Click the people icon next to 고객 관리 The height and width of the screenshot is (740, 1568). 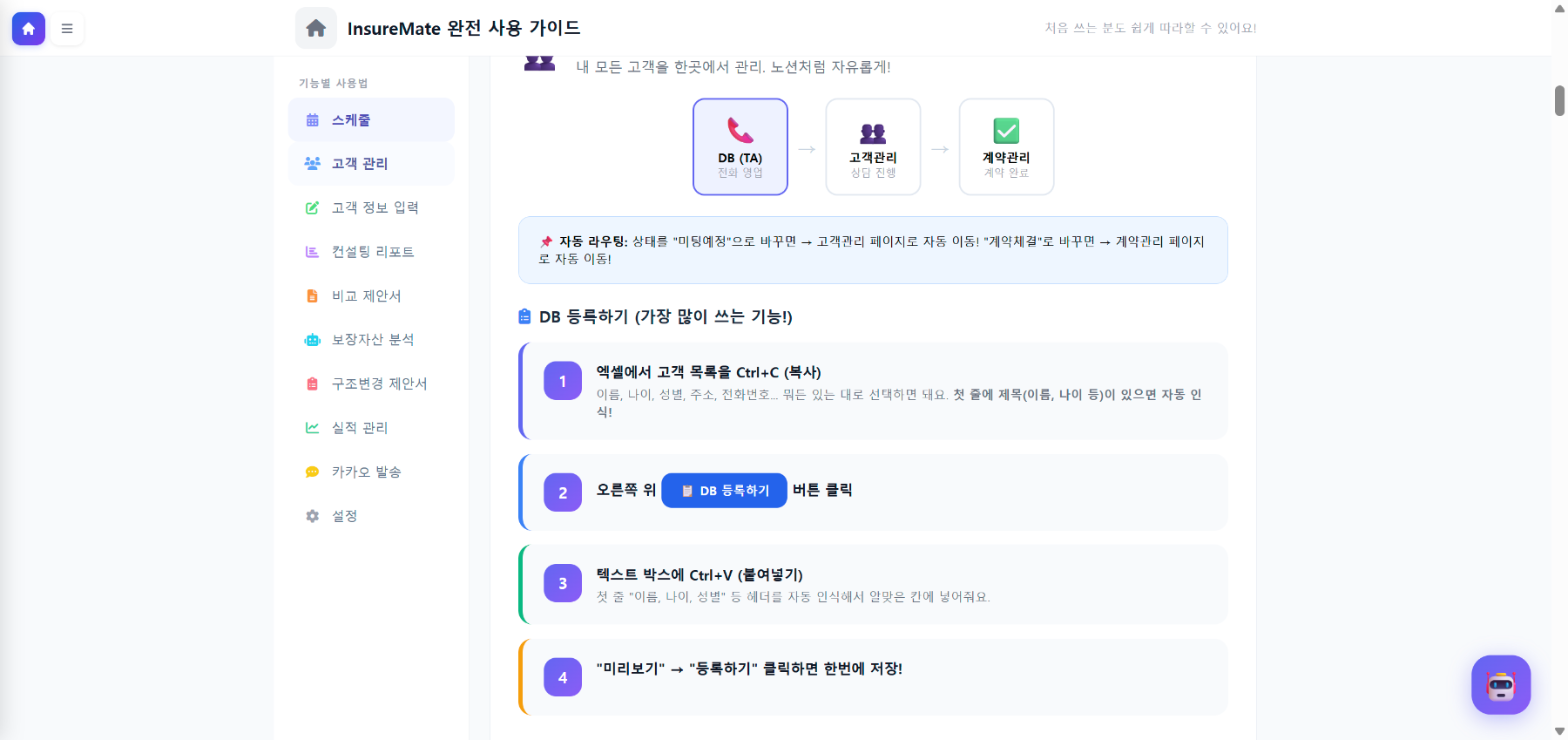[312, 164]
